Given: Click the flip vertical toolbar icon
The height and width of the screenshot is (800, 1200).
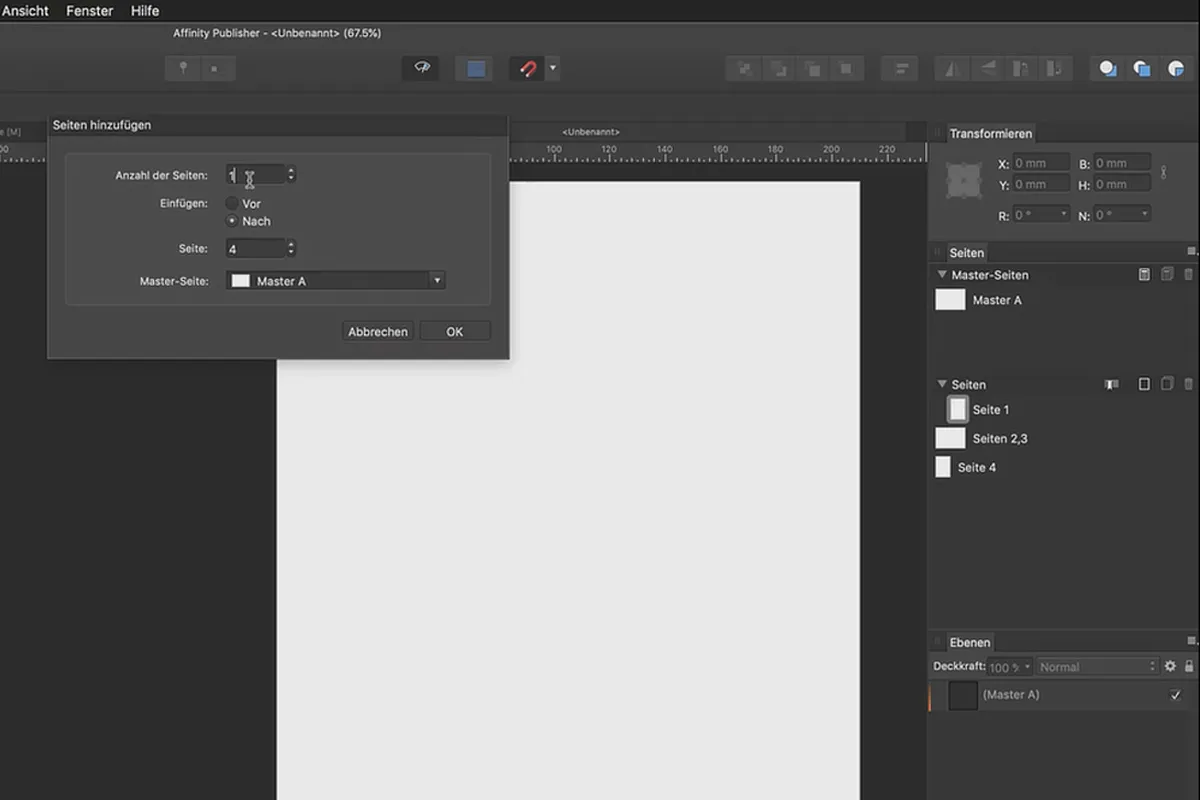Looking at the screenshot, I should click(987, 69).
